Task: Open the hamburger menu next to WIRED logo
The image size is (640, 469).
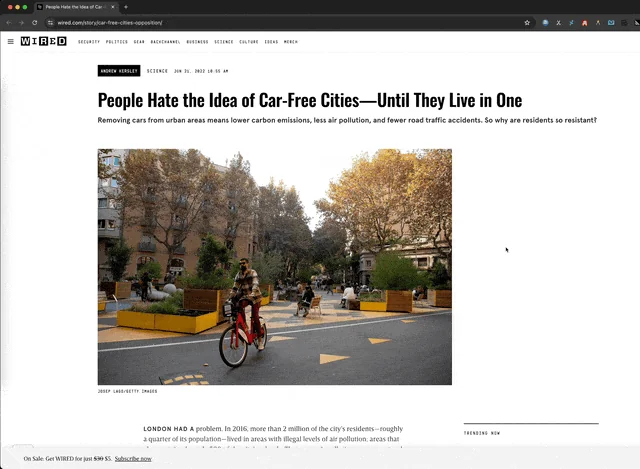Action: point(11,41)
